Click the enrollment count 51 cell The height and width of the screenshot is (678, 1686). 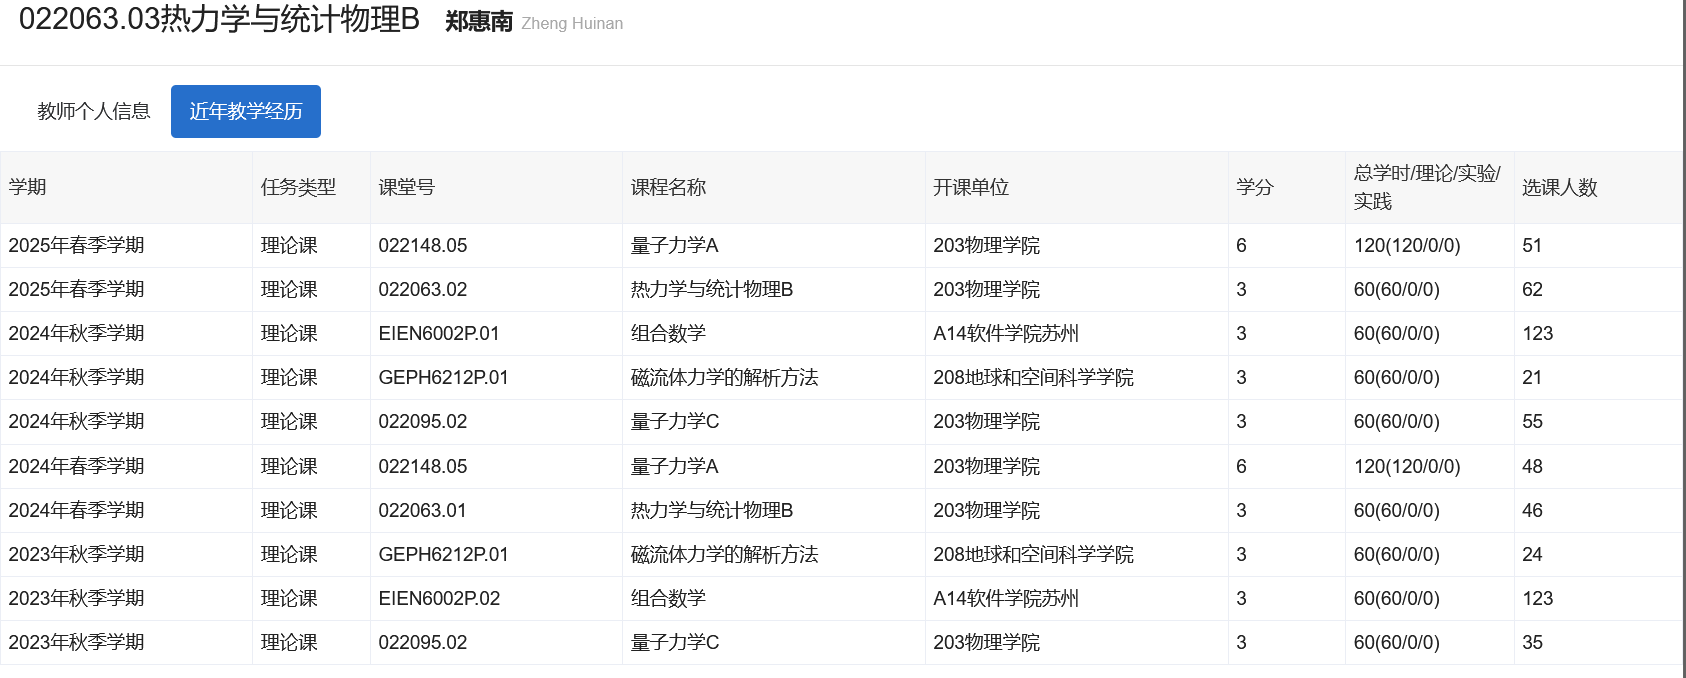[x=1532, y=246]
